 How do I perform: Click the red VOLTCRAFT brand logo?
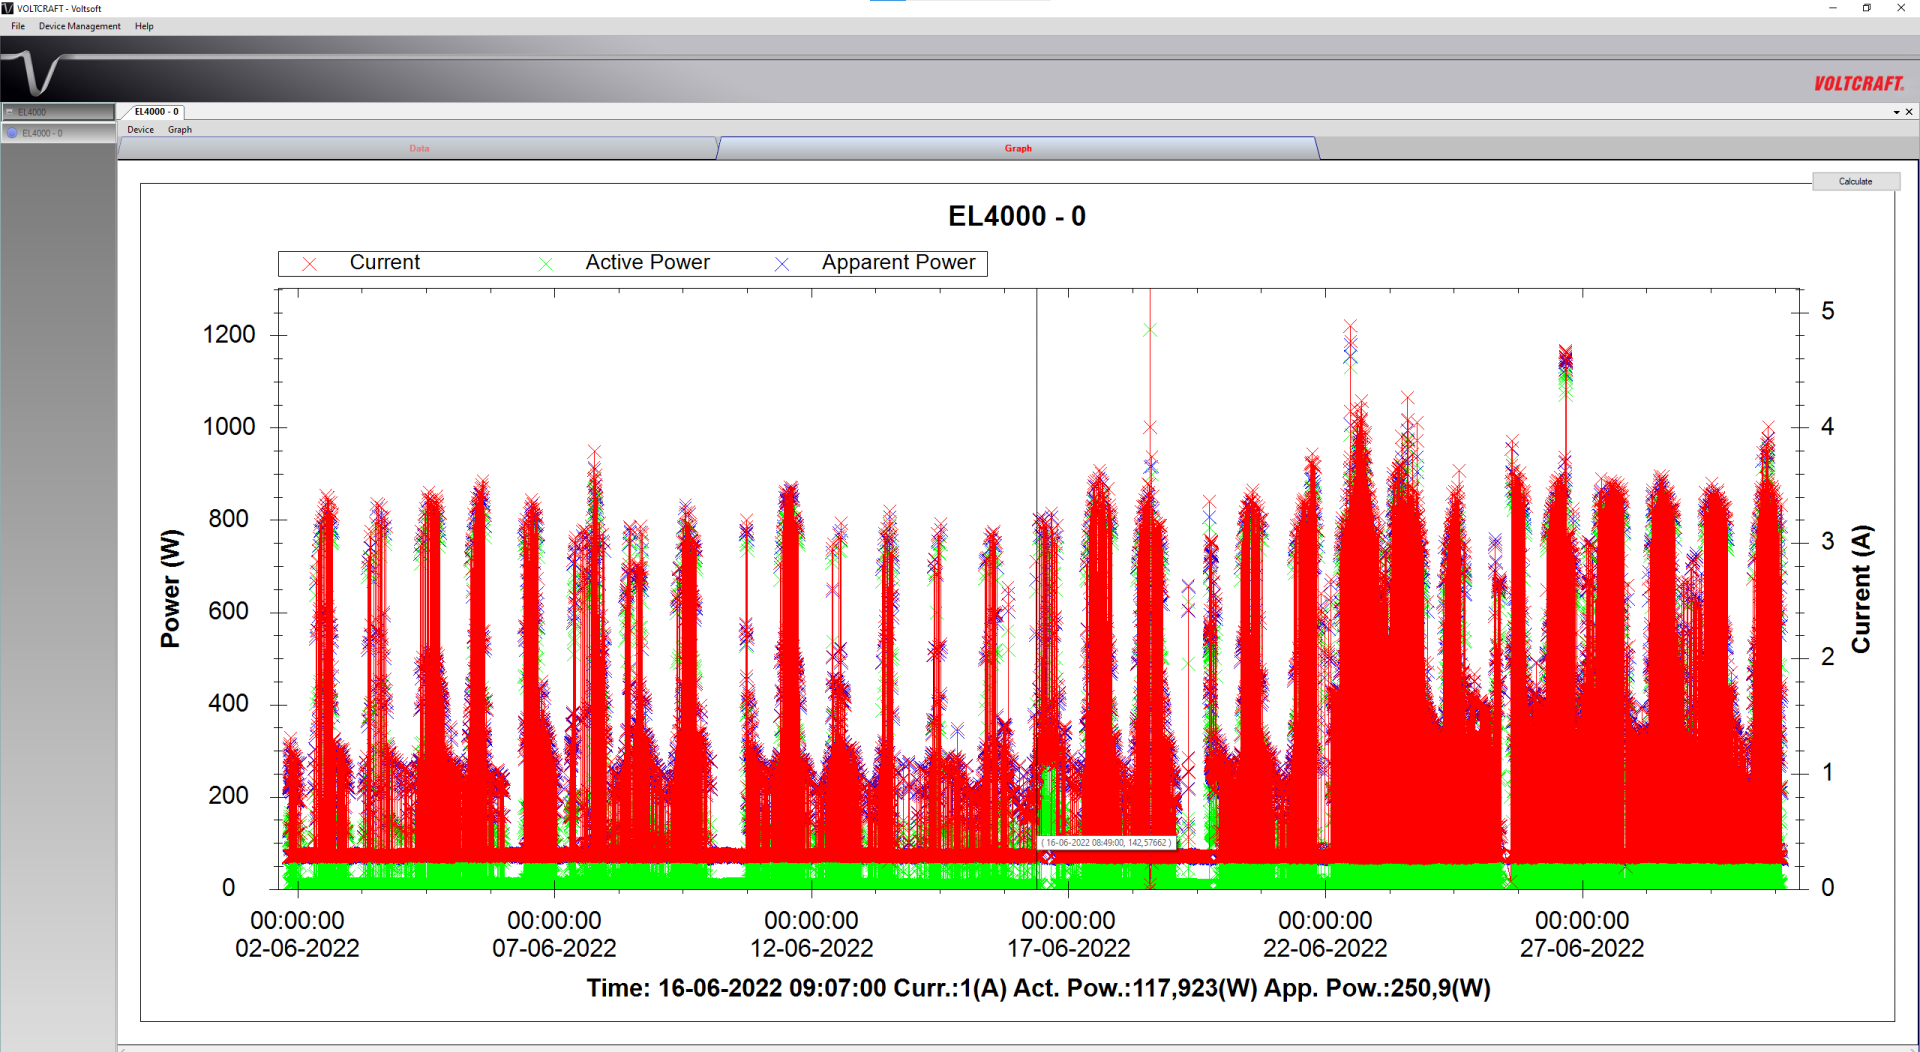pyautogui.click(x=1858, y=84)
